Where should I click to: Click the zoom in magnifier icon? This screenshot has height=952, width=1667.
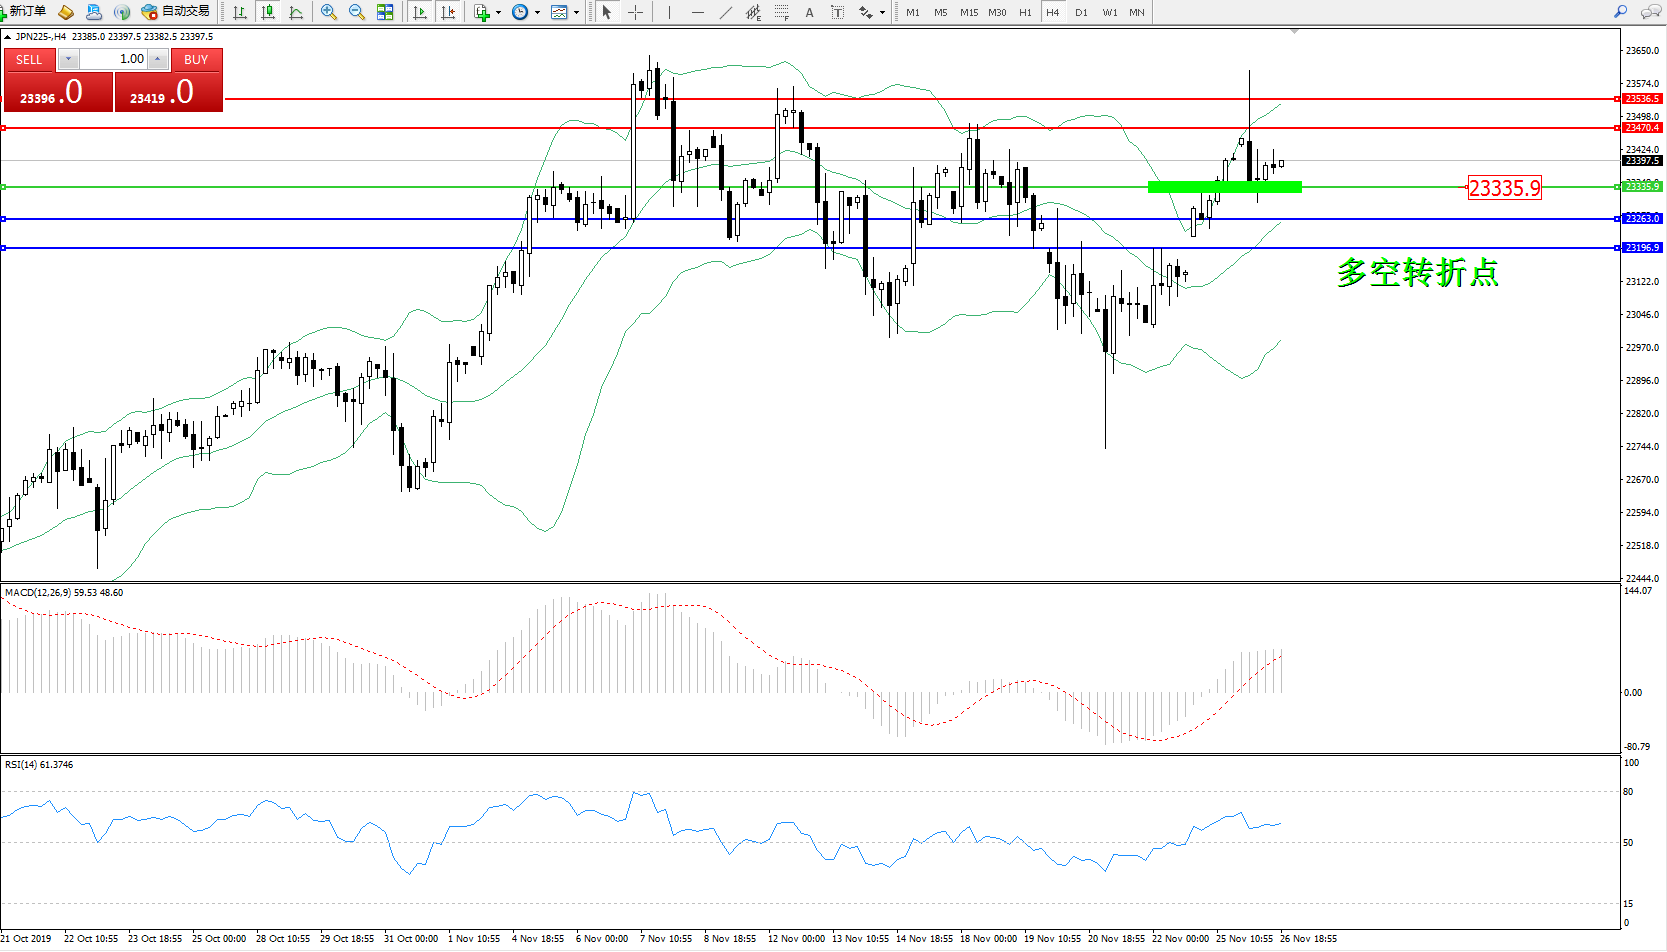(x=328, y=12)
